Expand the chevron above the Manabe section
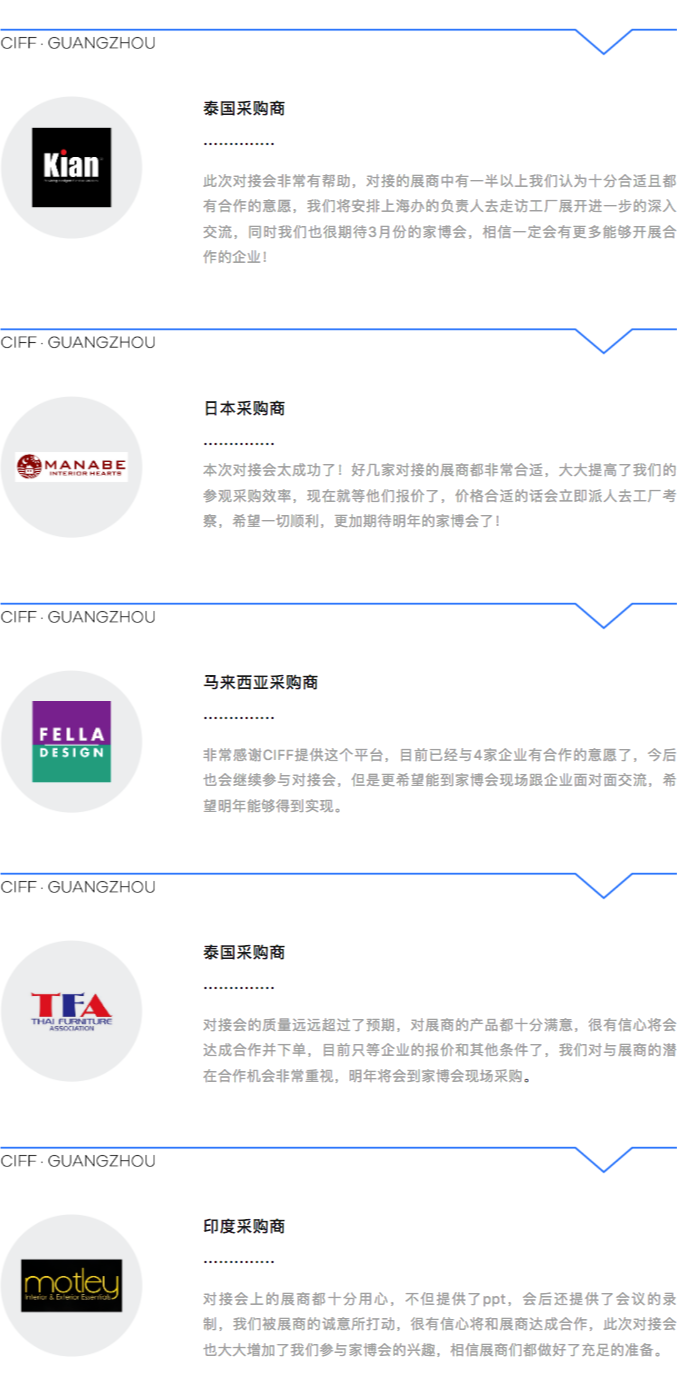The image size is (677, 1392). [x=604, y=342]
